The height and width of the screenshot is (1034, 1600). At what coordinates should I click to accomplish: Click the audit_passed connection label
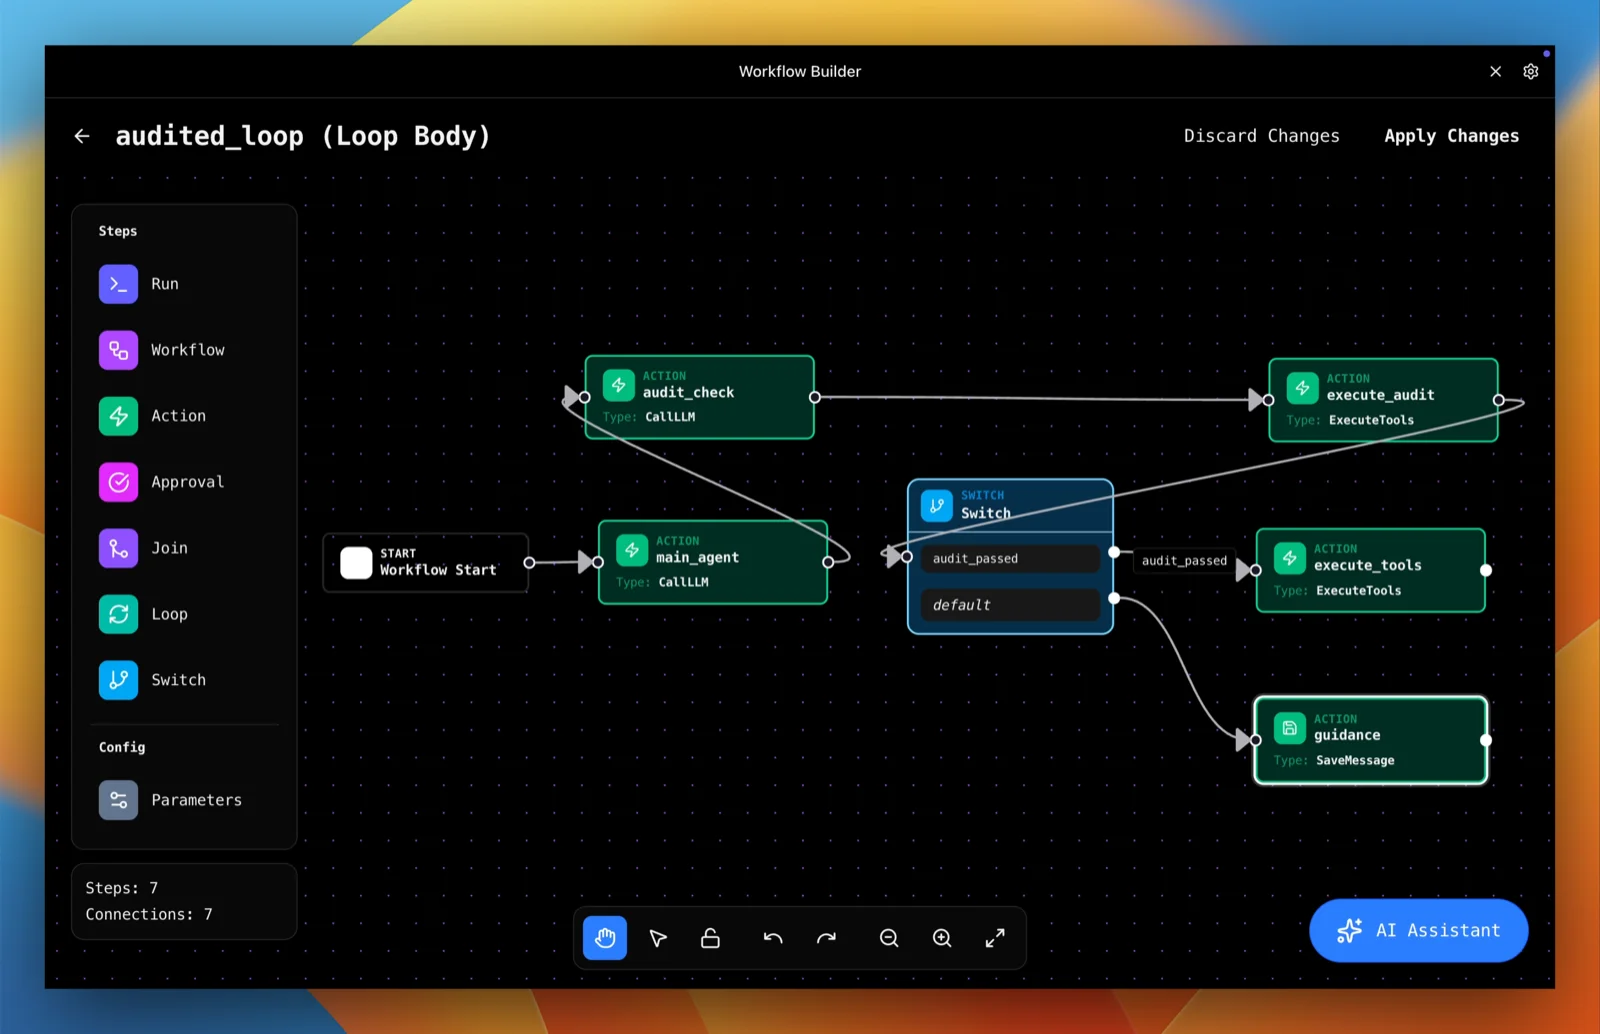(1184, 561)
